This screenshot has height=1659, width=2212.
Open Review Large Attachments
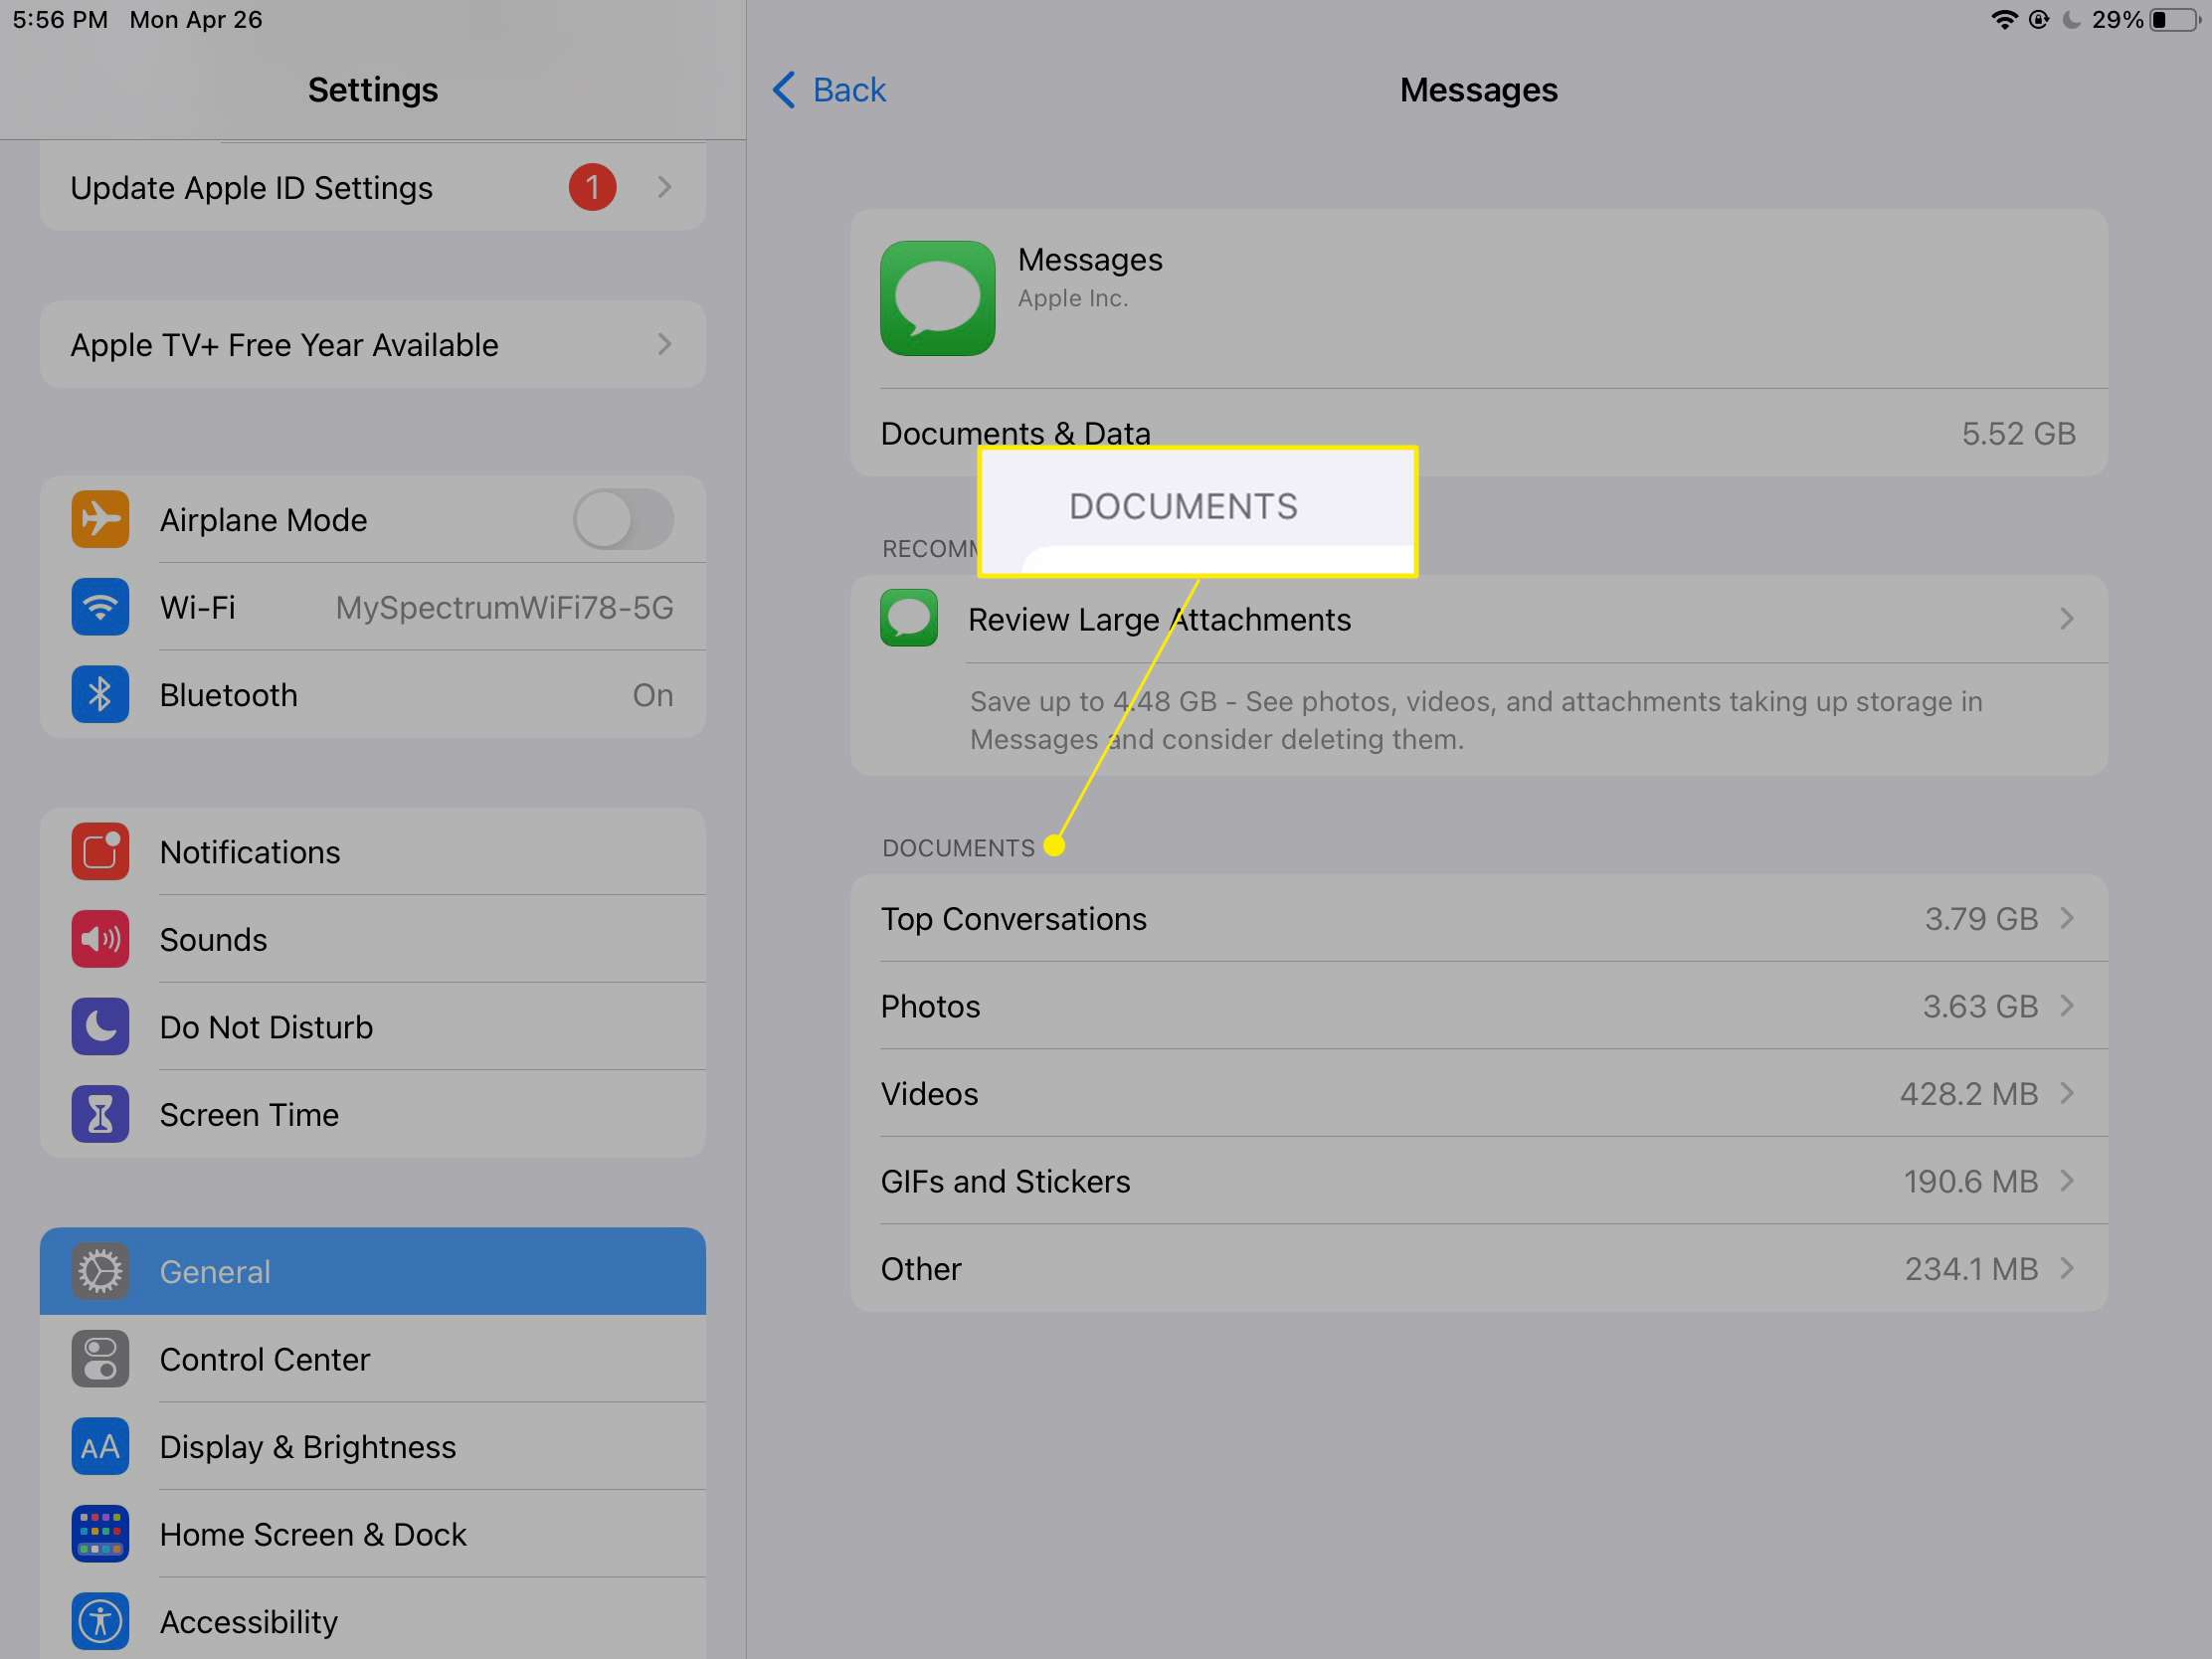point(1478,619)
